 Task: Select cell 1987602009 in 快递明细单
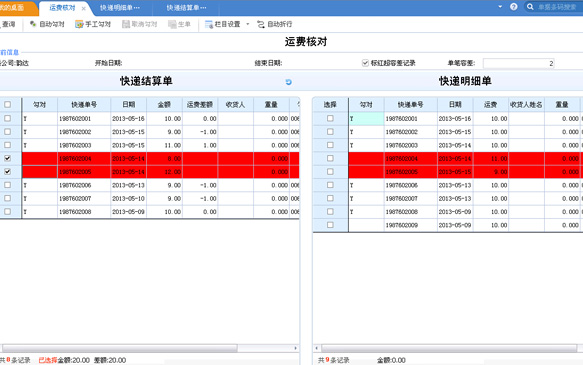(411, 225)
